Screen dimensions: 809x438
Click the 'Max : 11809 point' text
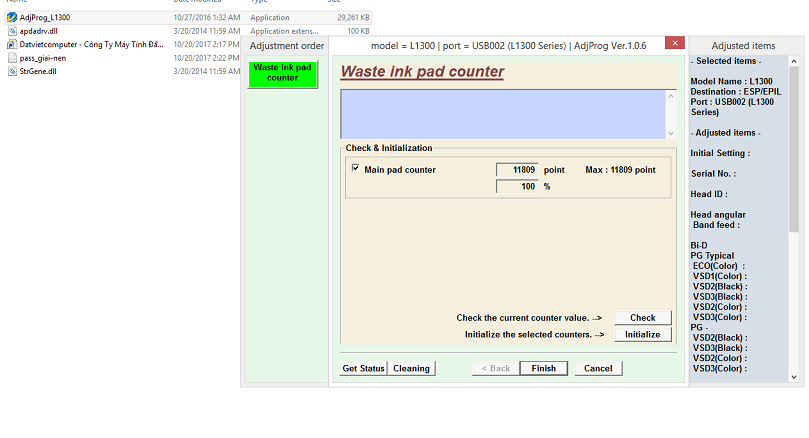(620, 170)
